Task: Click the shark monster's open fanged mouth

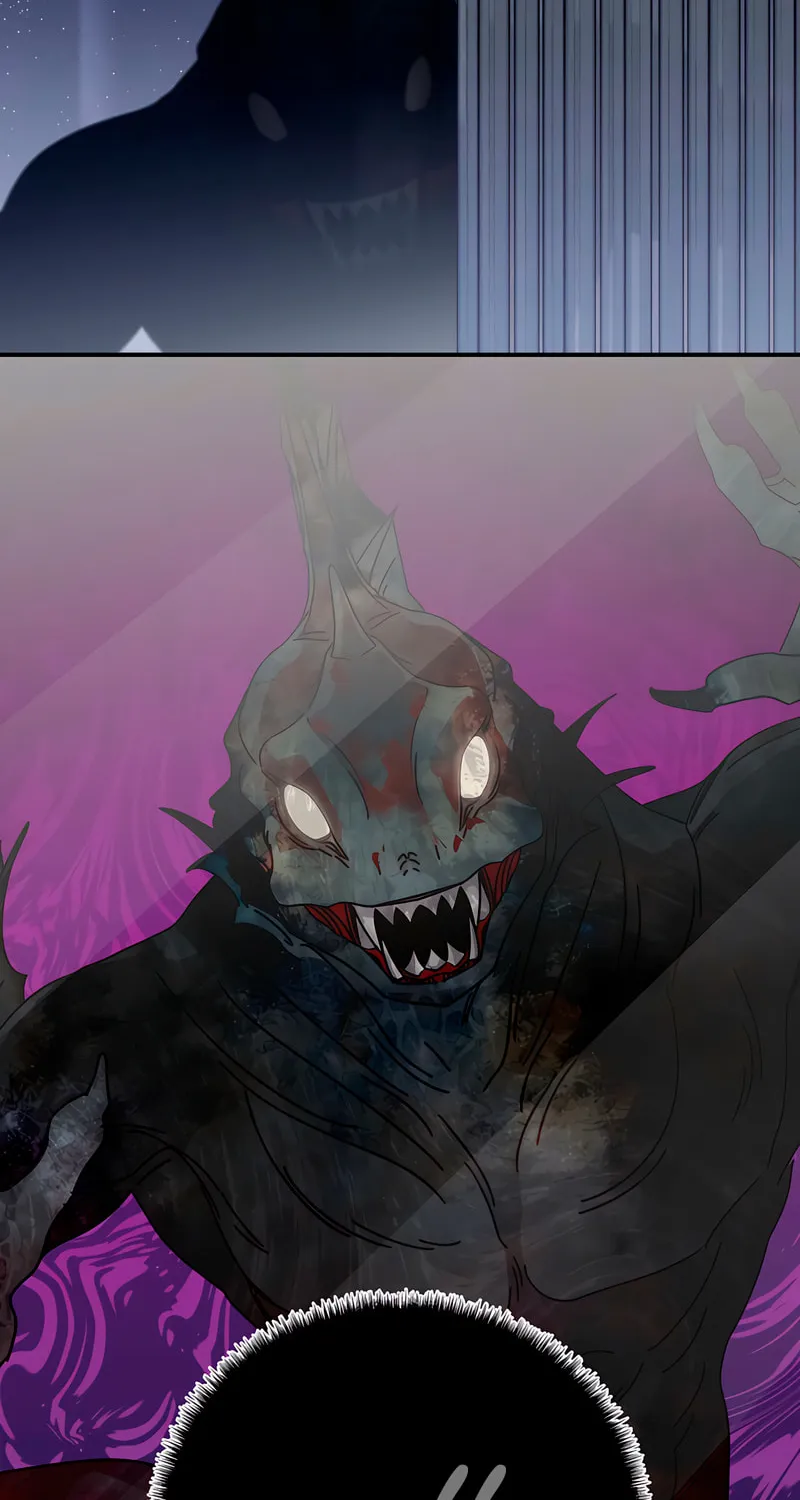Action: 413,931
